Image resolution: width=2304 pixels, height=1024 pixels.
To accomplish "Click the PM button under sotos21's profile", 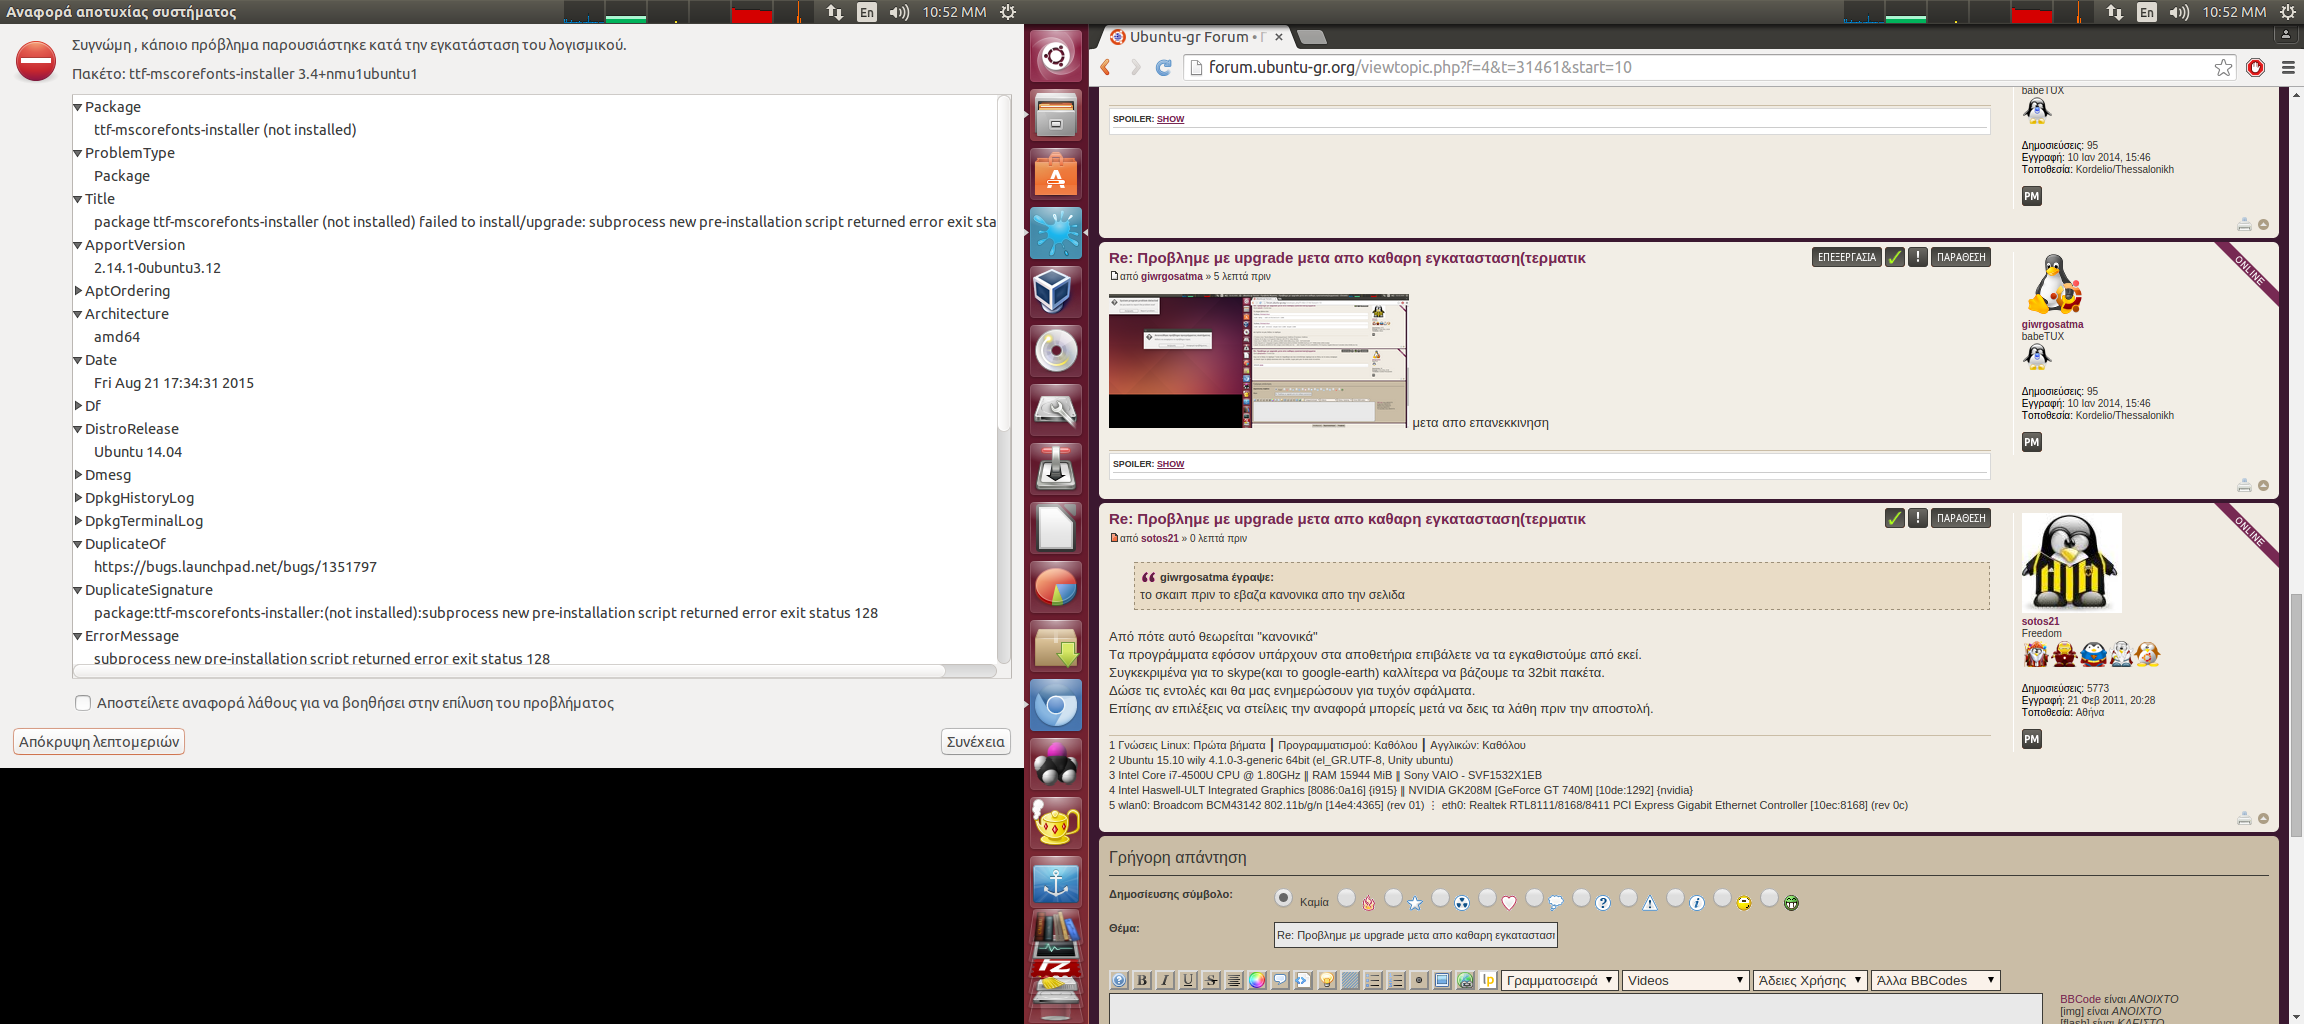I will point(2031,739).
